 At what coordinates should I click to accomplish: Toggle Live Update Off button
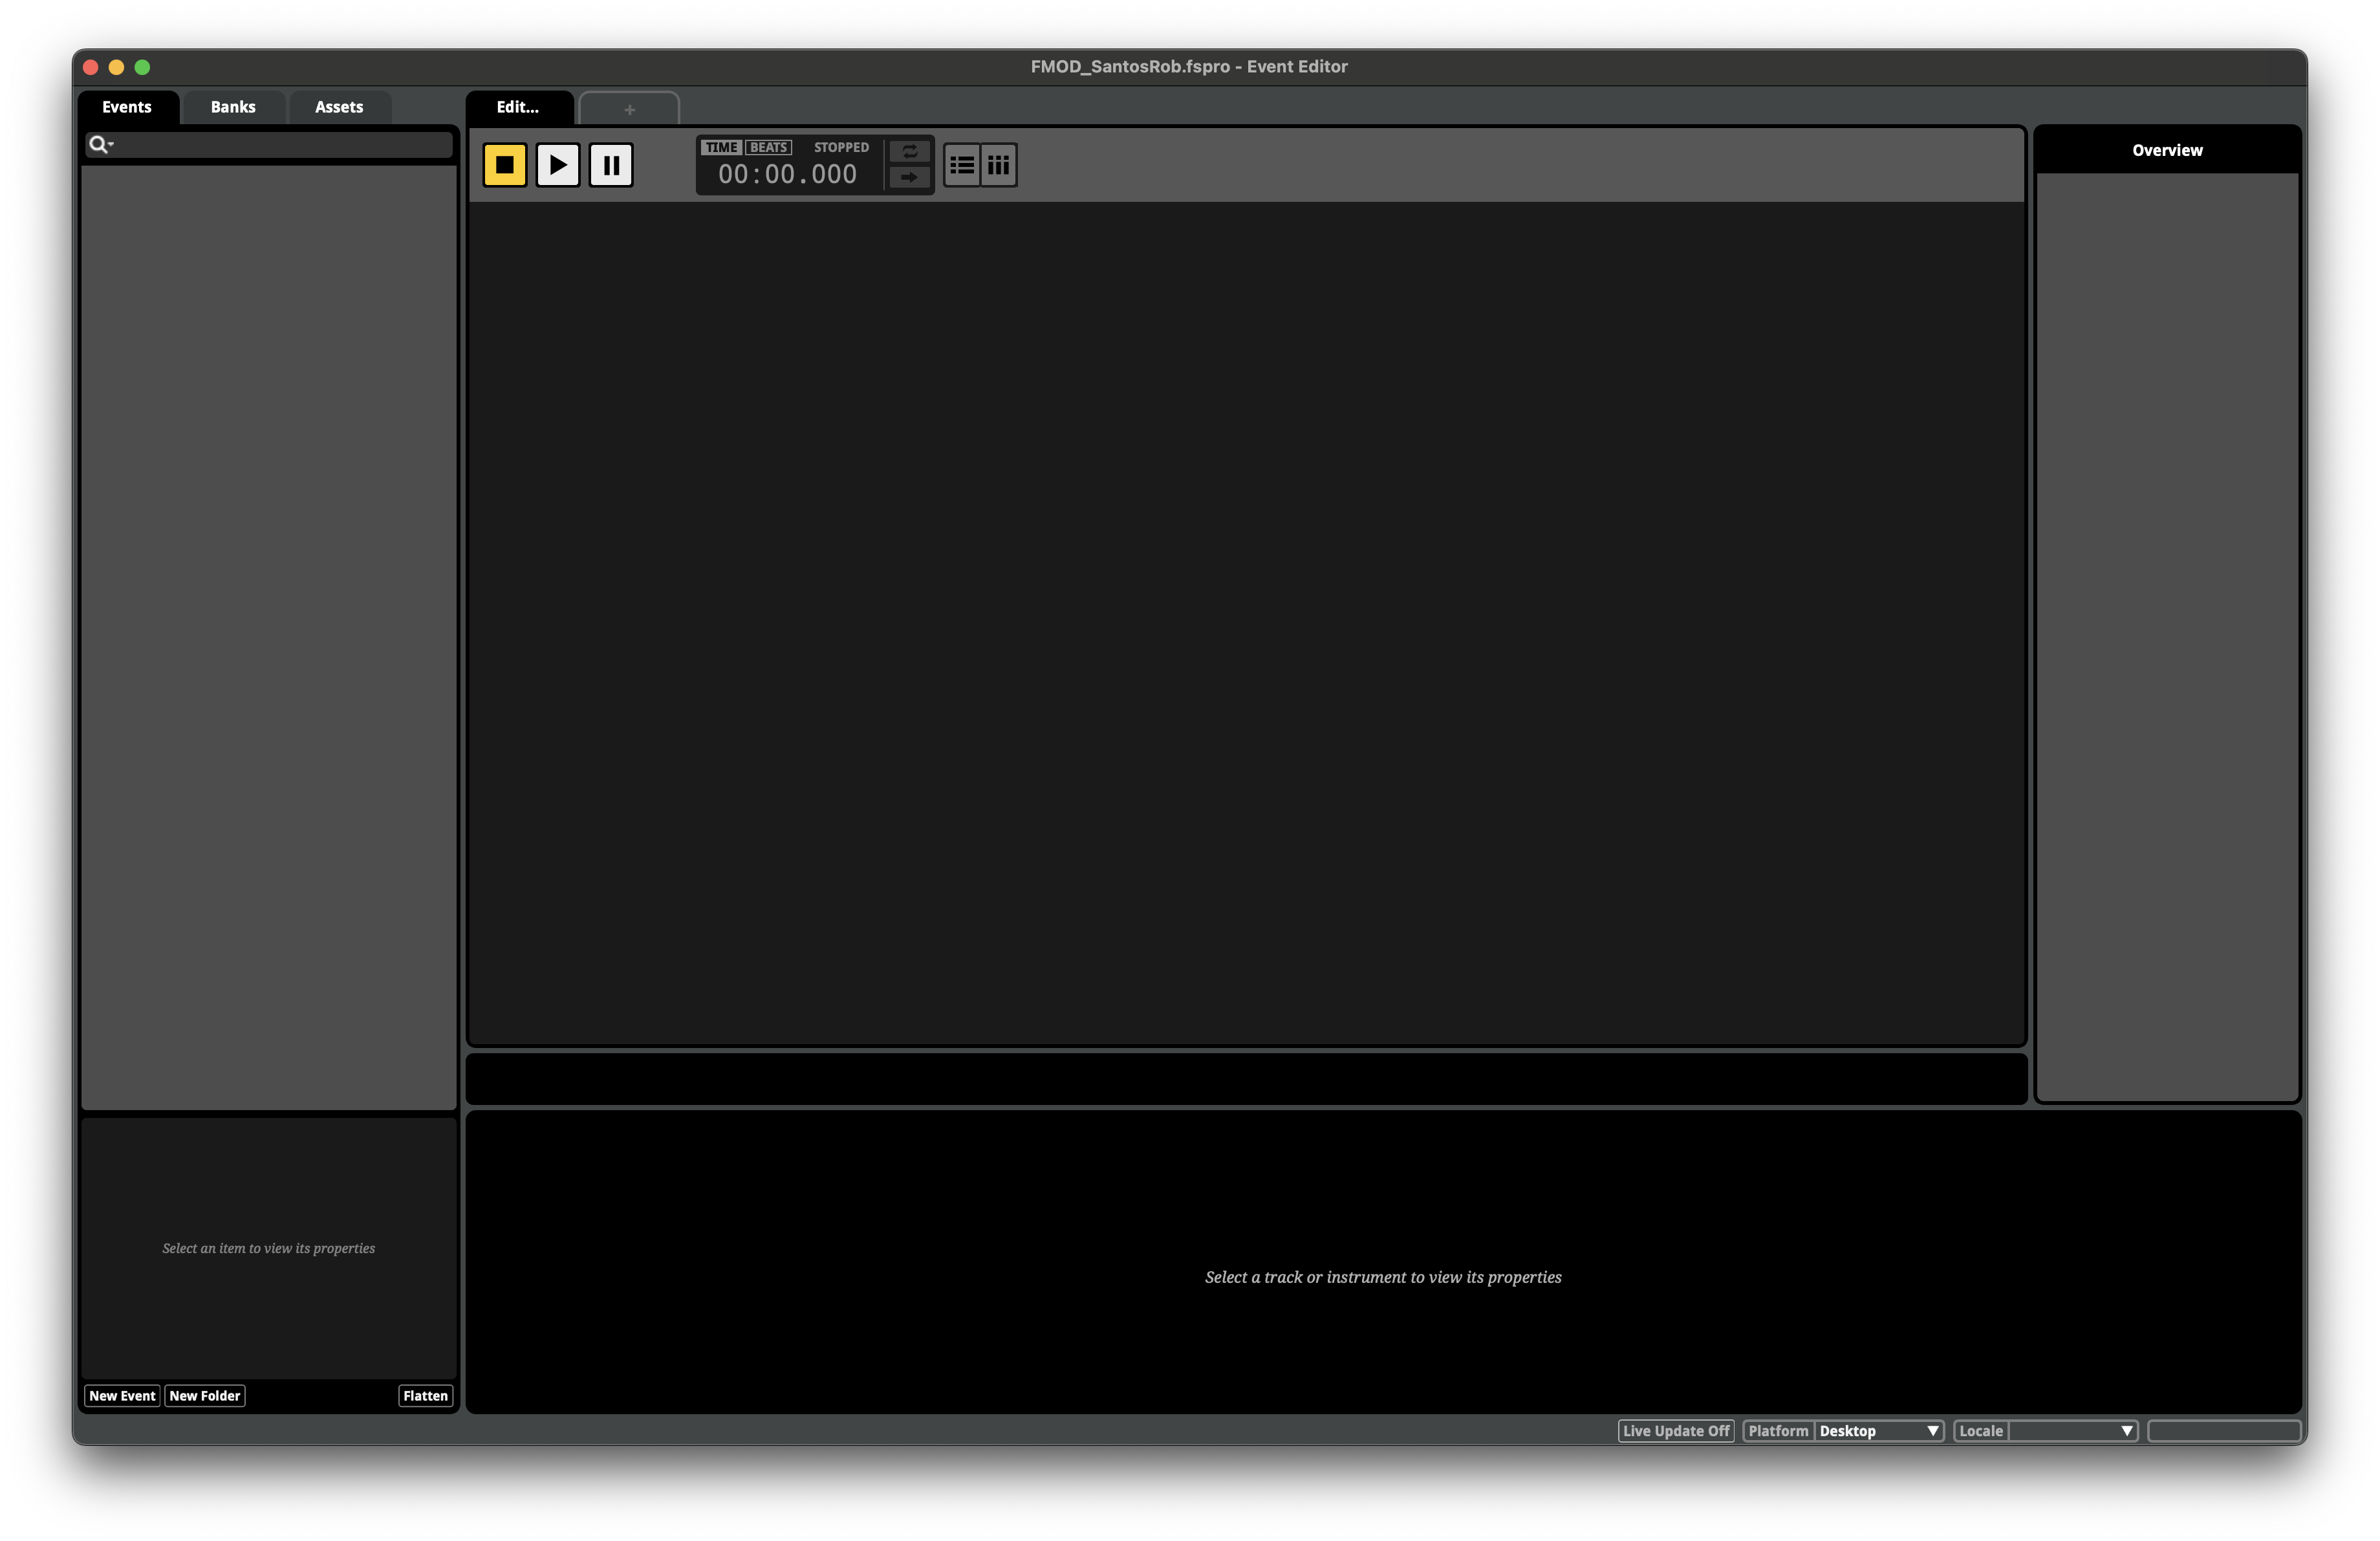pos(1675,1431)
